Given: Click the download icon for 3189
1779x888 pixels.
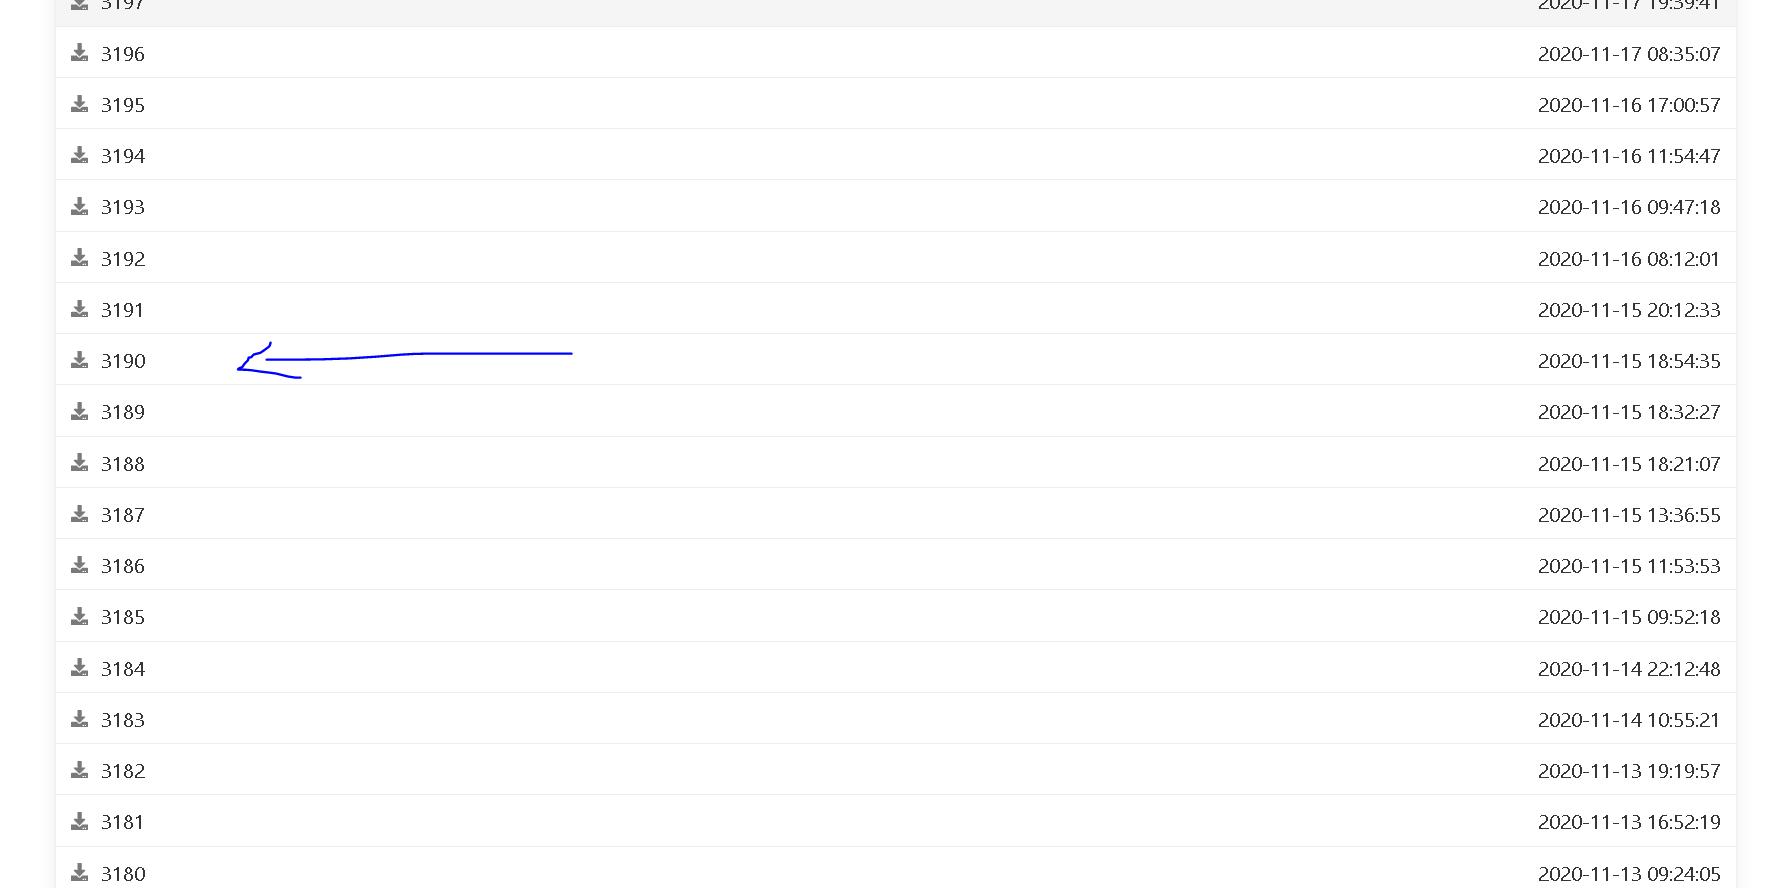Looking at the screenshot, I should click(80, 411).
